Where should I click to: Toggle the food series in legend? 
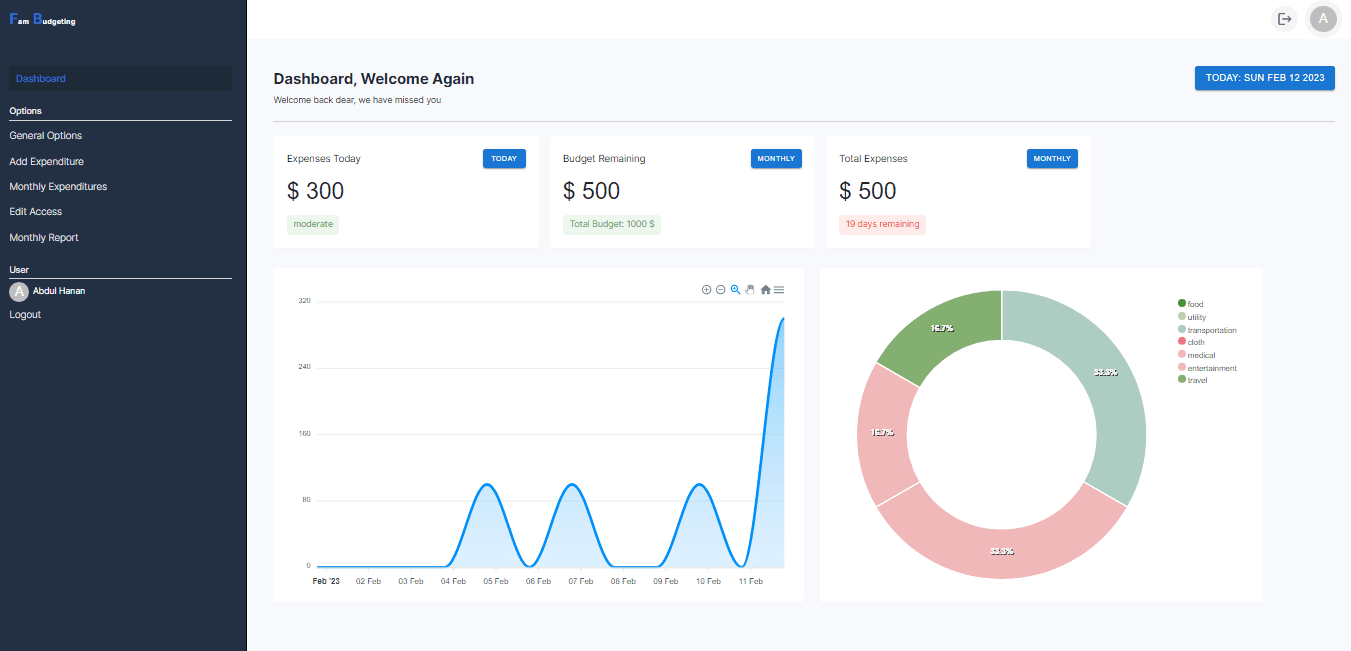pyautogui.click(x=1195, y=304)
